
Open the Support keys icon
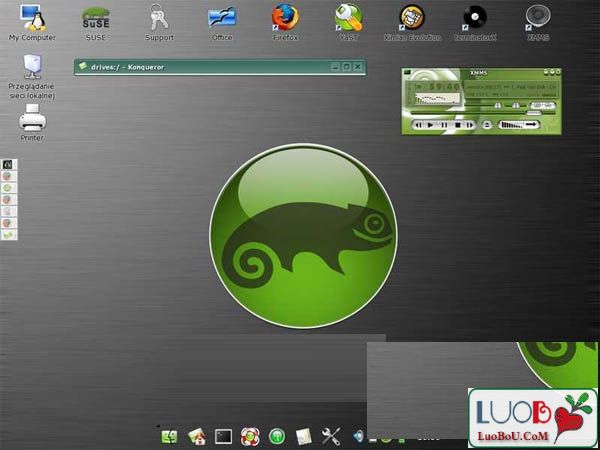click(x=159, y=22)
